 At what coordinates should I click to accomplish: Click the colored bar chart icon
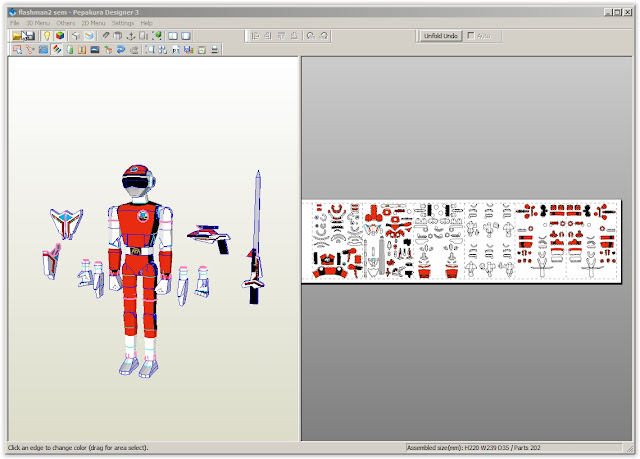[189, 50]
